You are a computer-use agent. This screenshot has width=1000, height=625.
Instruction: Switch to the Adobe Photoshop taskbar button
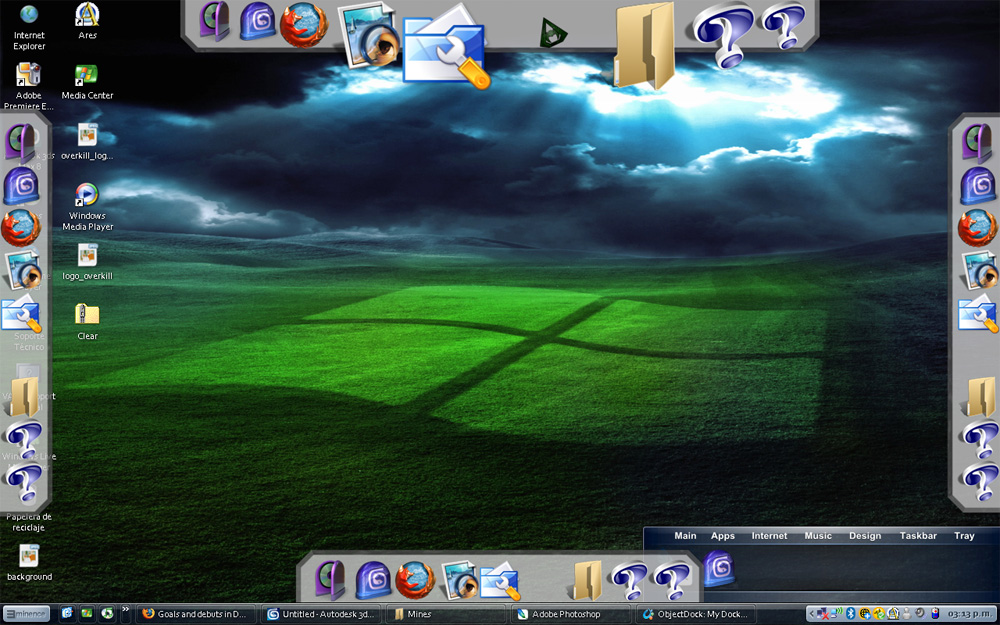click(565, 614)
